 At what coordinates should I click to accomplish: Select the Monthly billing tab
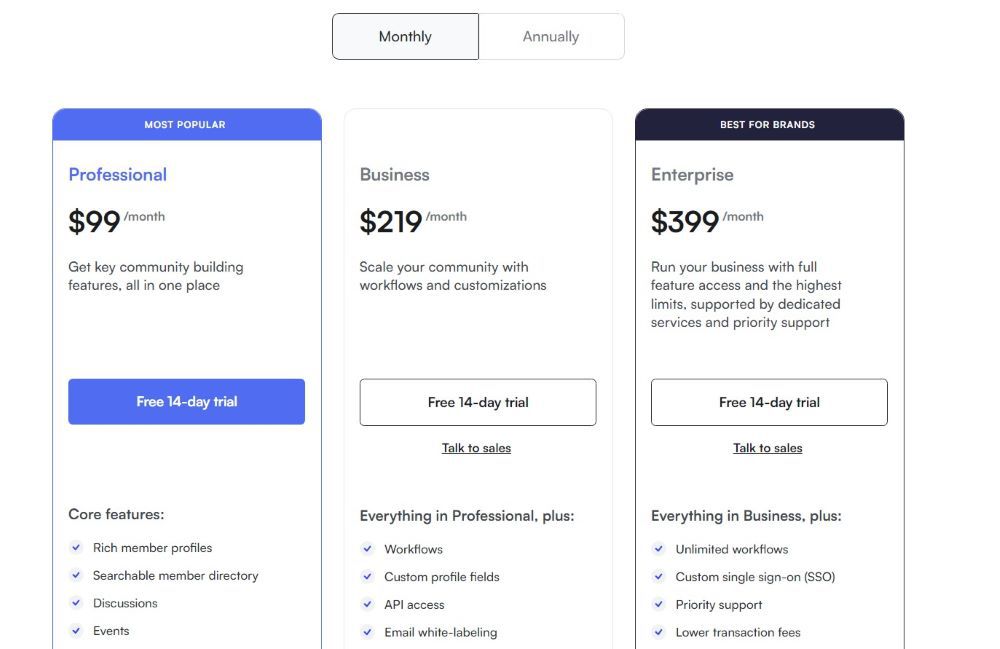click(405, 36)
